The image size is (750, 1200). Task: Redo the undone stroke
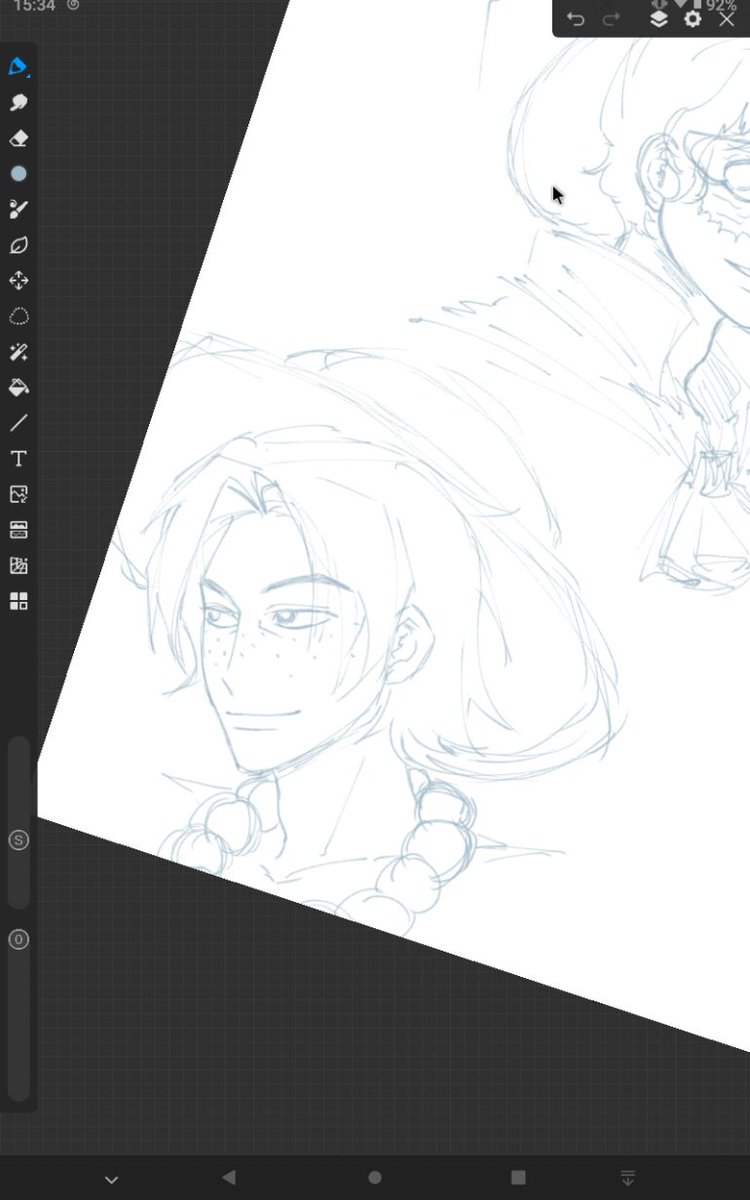[611, 19]
